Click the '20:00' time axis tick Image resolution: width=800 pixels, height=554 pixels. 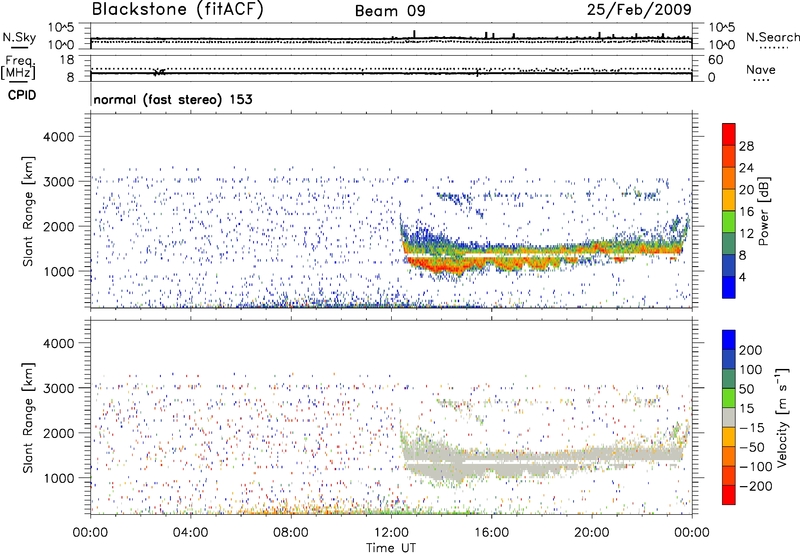pyautogui.click(x=591, y=533)
